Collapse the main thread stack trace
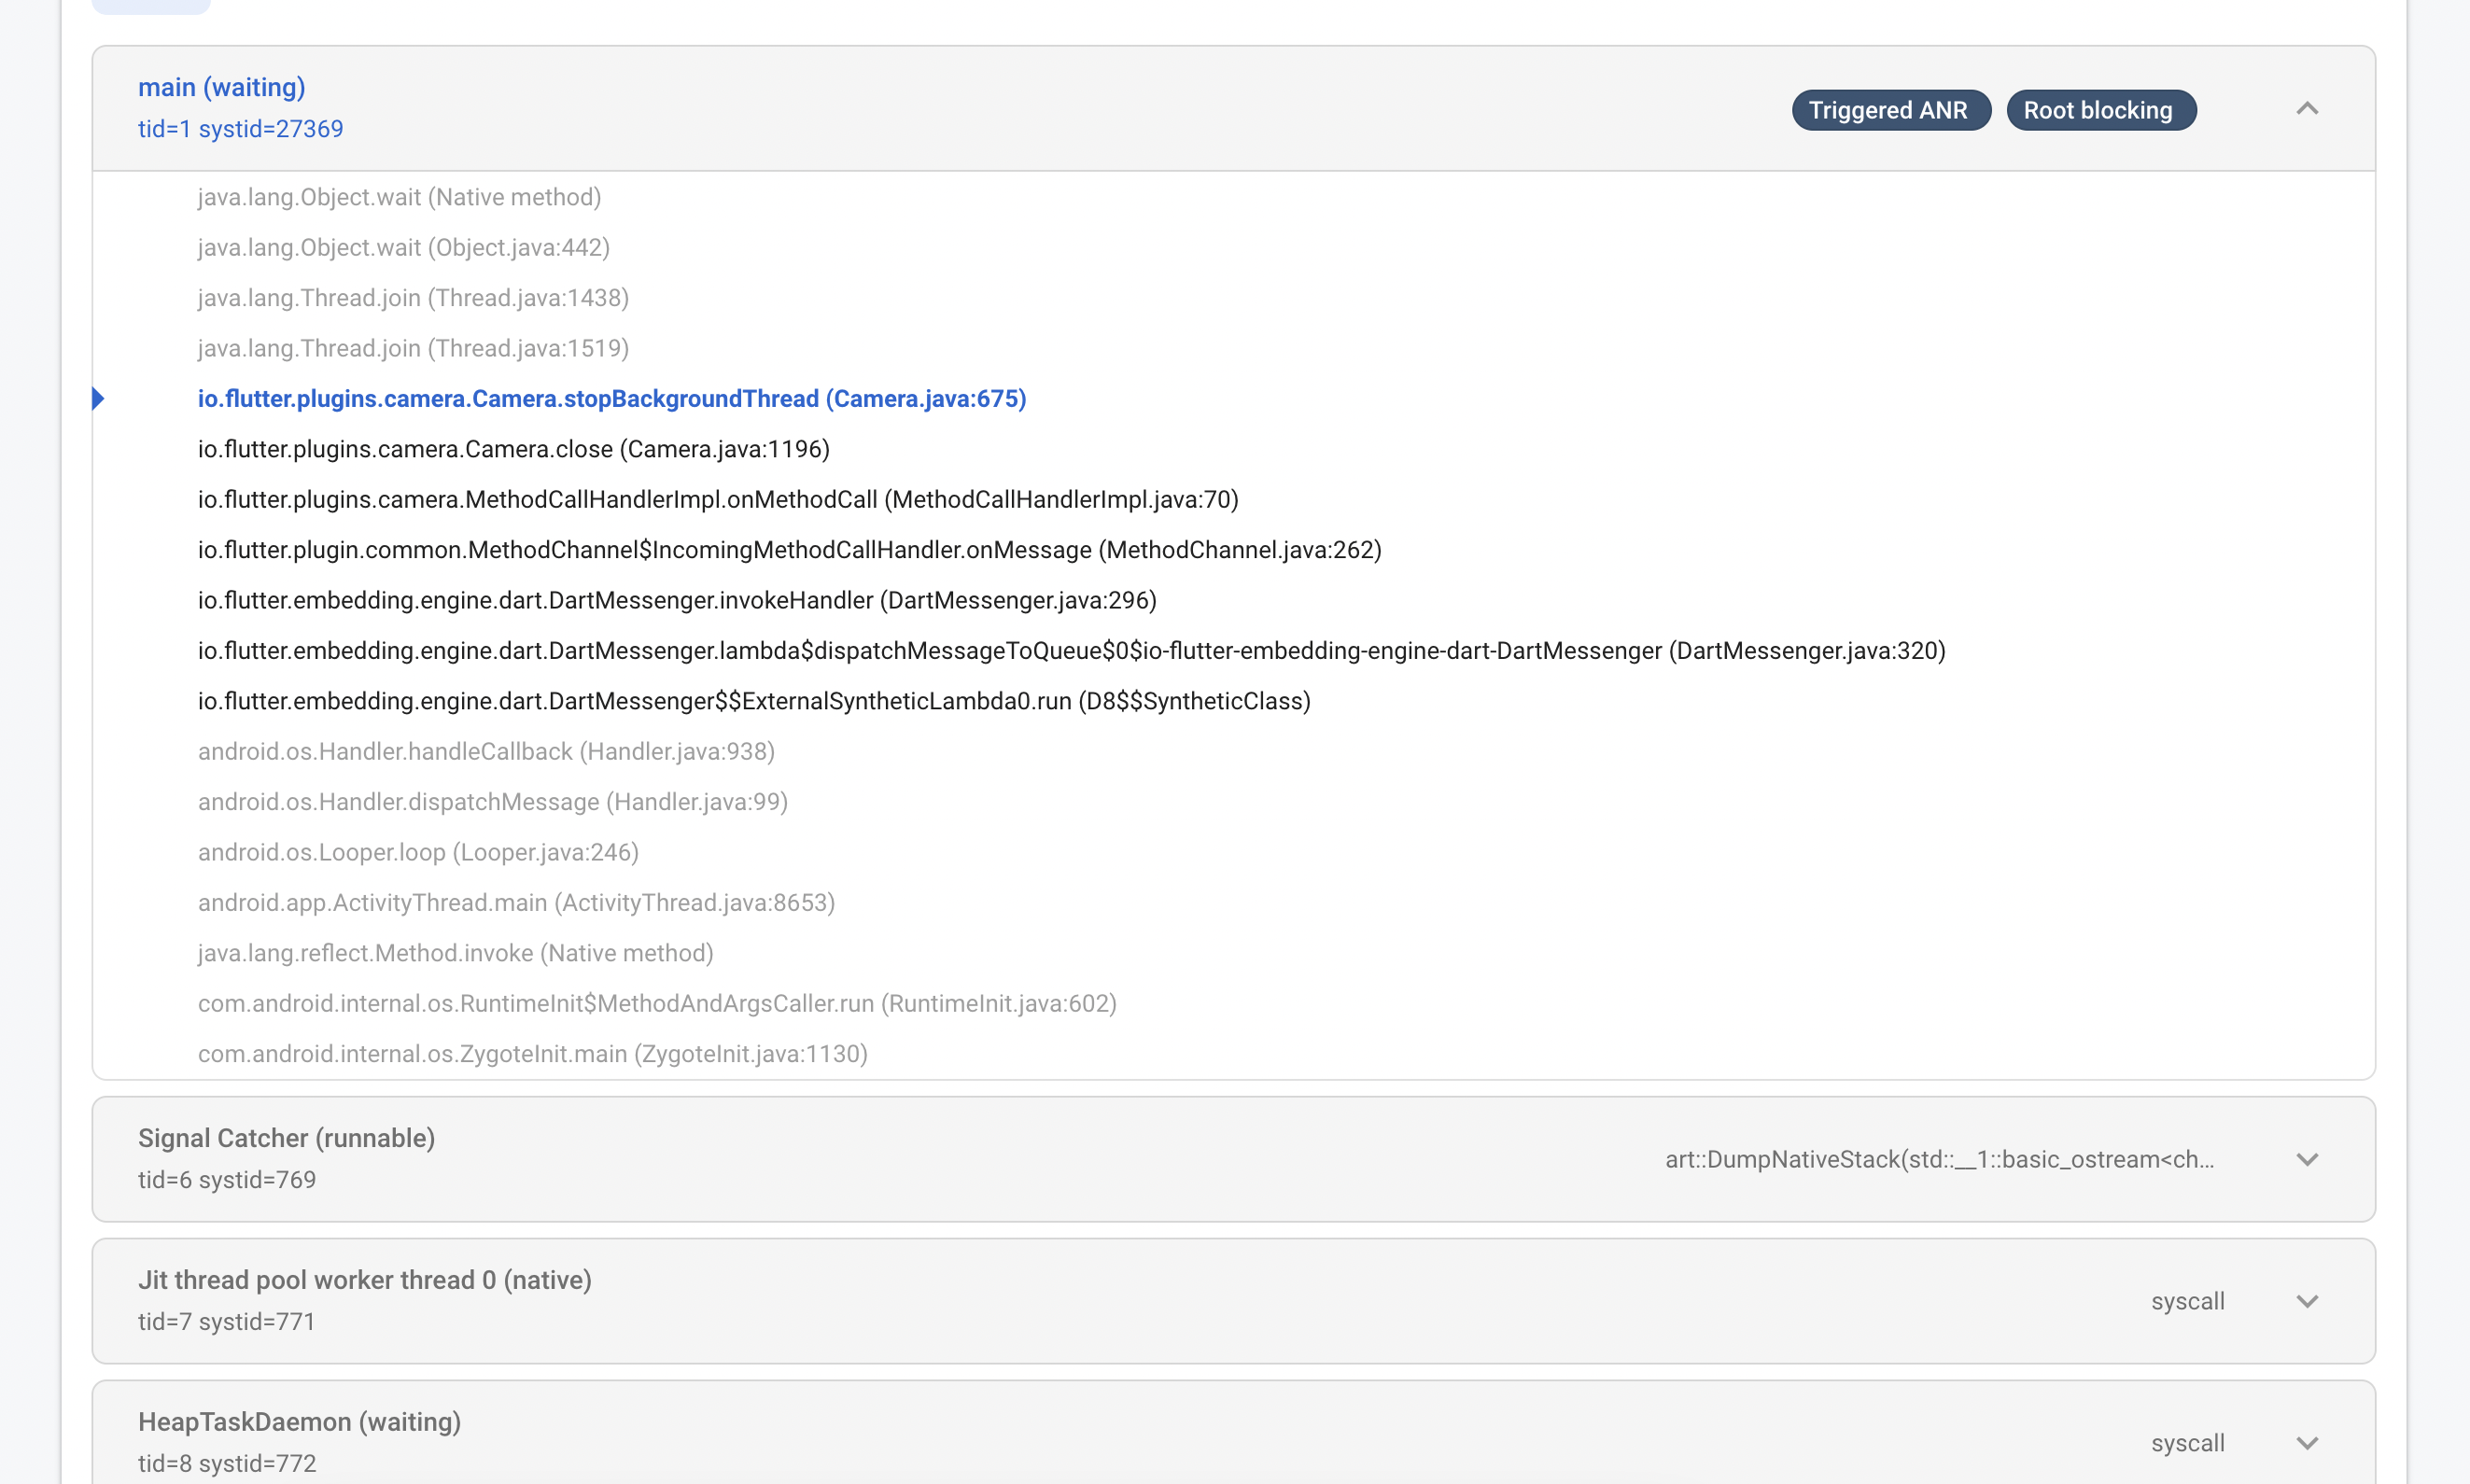The width and height of the screenshot is (2470, 1484). (2308, 108)
